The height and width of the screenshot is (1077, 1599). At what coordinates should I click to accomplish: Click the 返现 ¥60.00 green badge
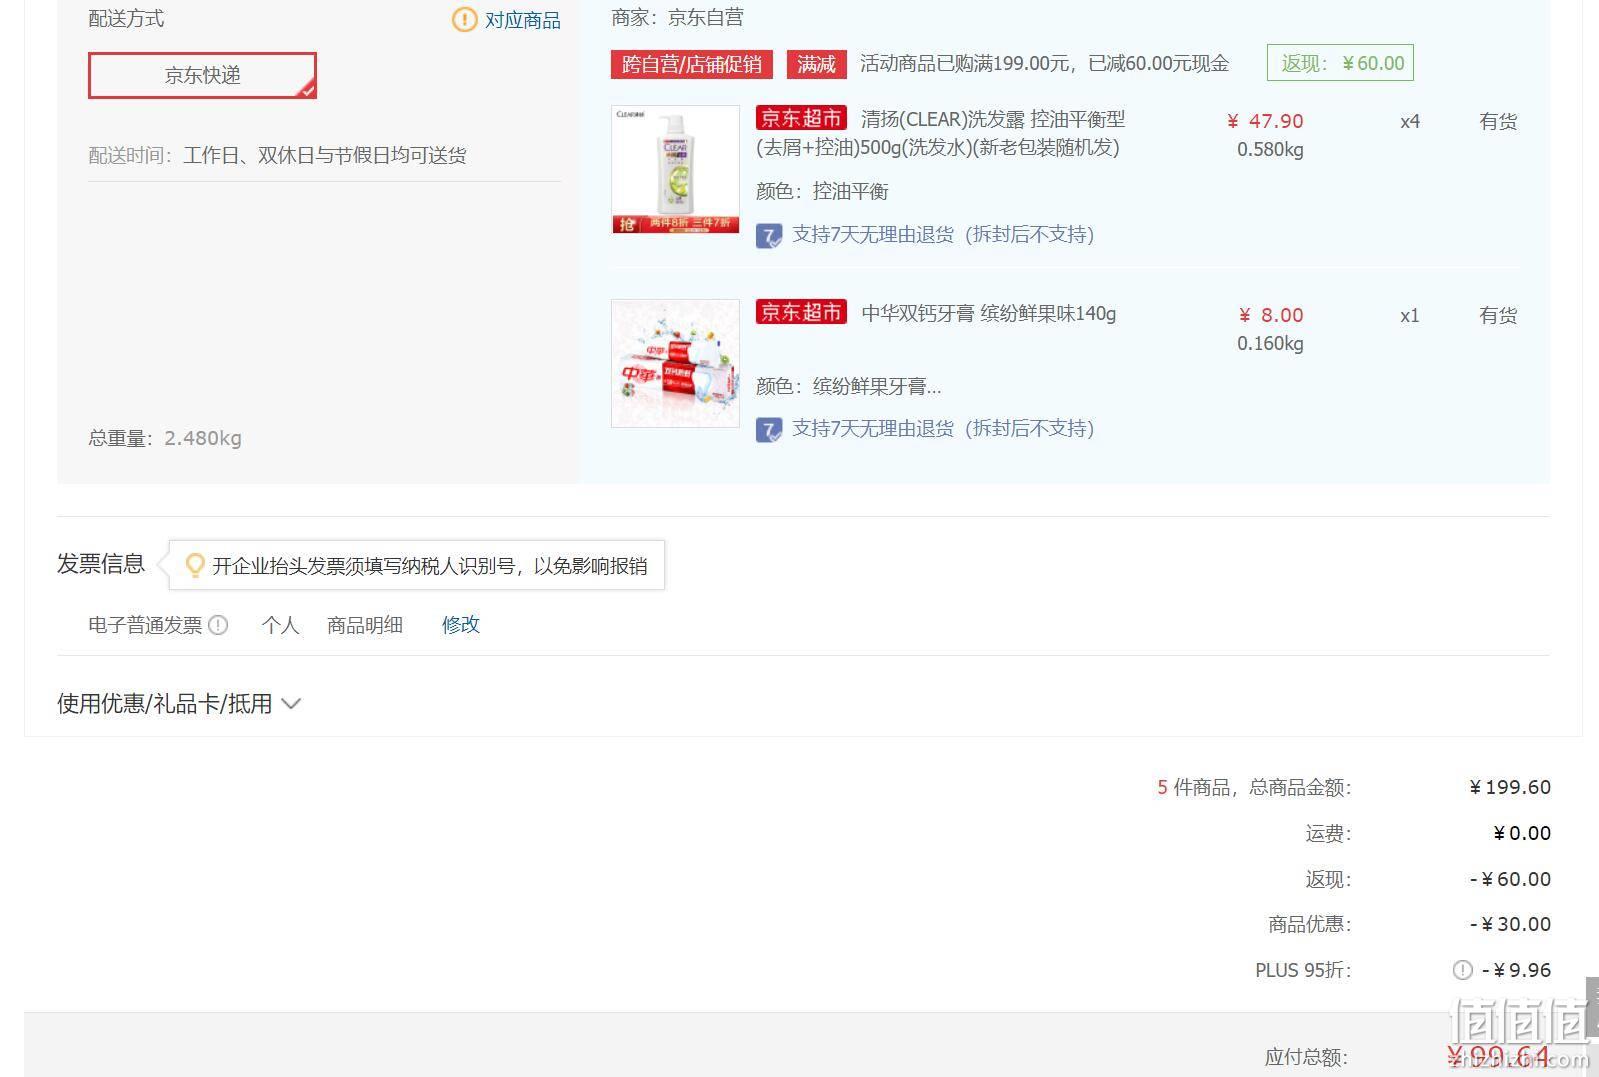coord(1340,63)
